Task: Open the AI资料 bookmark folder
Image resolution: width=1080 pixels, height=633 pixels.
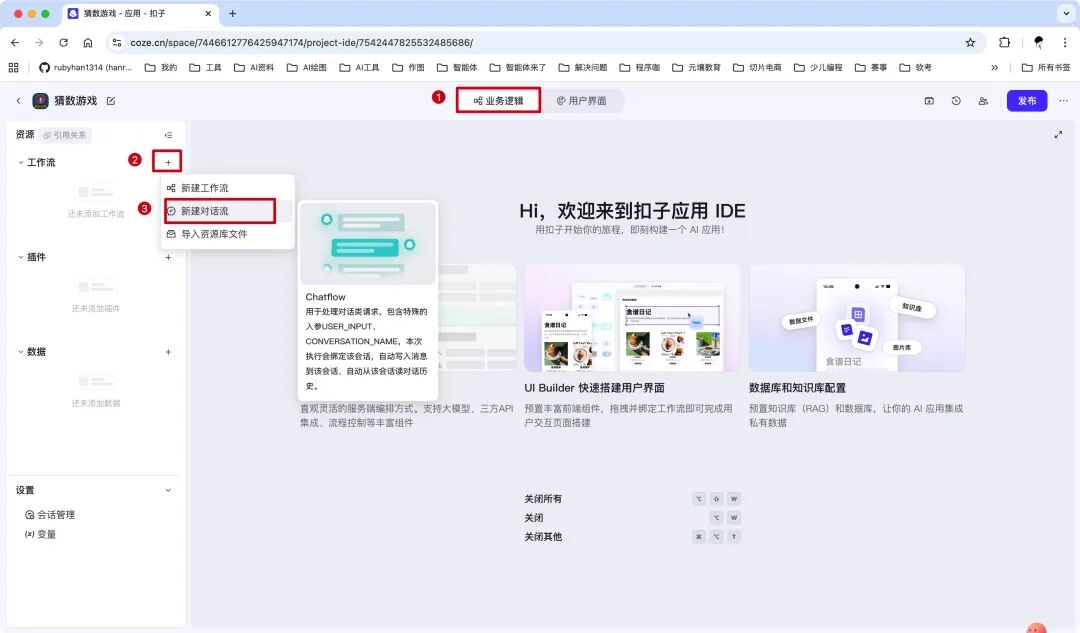Action: click(x=253, y=68)
